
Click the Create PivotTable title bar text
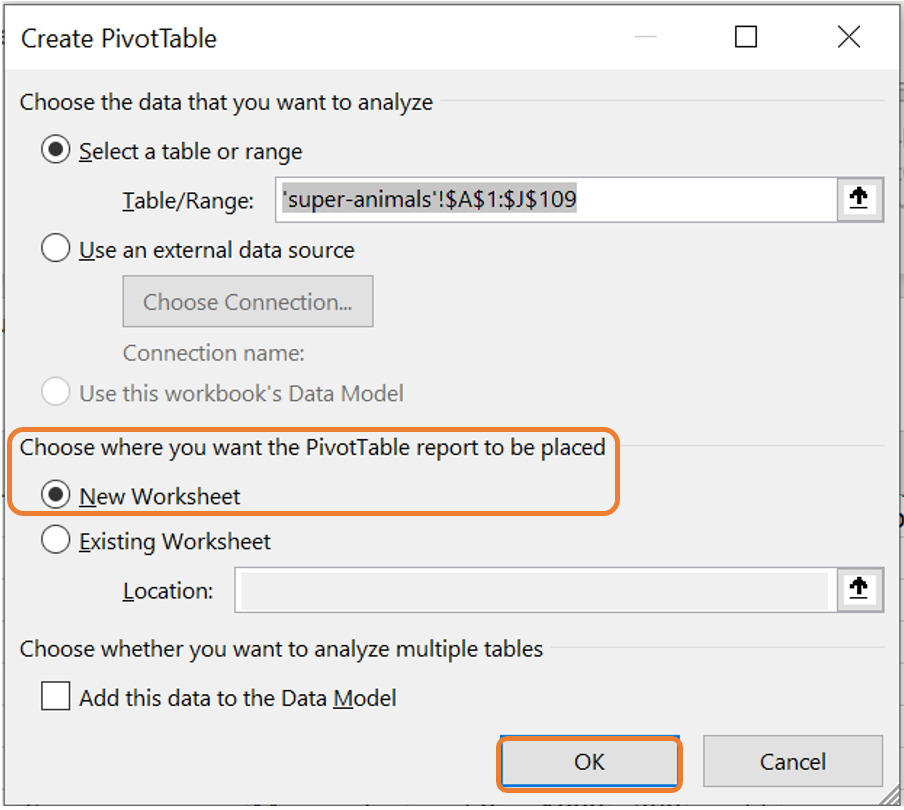click(x=119, y=39)
